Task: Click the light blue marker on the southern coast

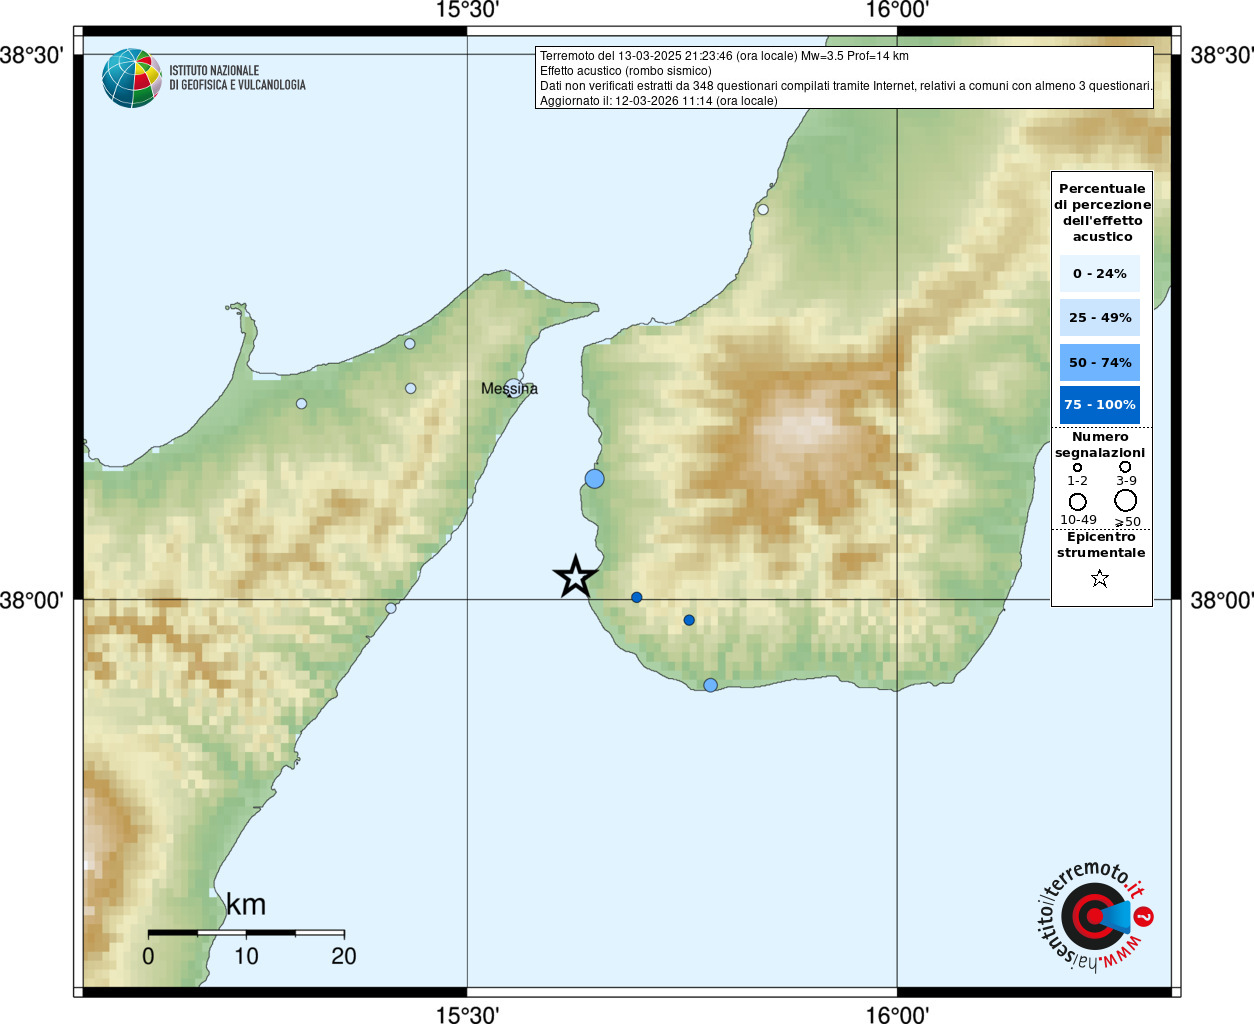Action: (710, 685)
